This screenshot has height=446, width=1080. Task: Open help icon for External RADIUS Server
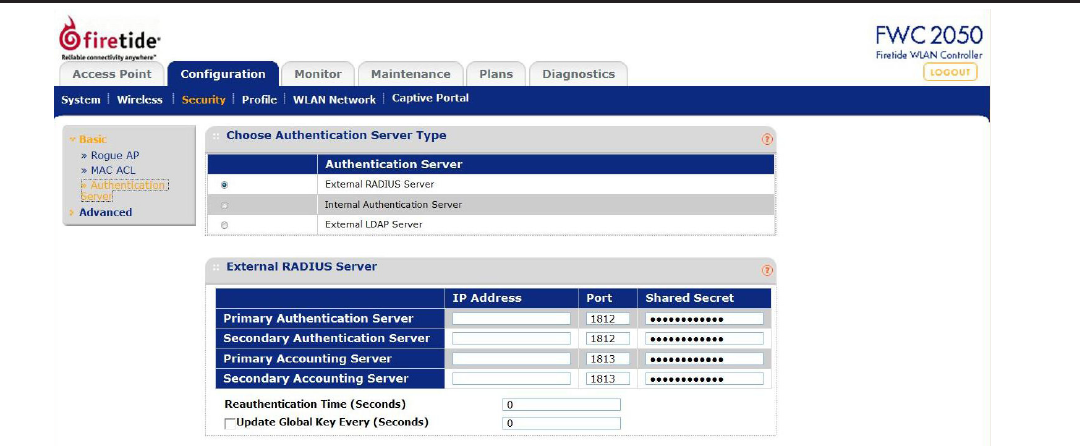tap(767, 270)
